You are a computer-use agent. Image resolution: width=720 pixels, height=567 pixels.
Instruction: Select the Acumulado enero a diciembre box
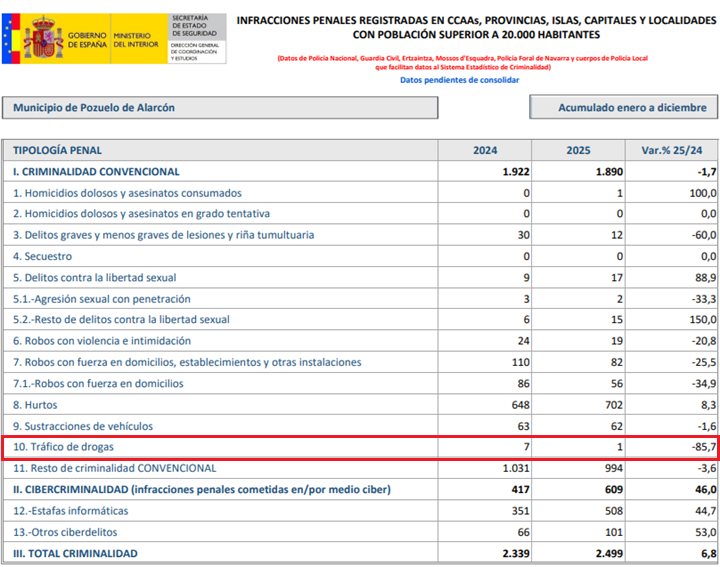624,107
